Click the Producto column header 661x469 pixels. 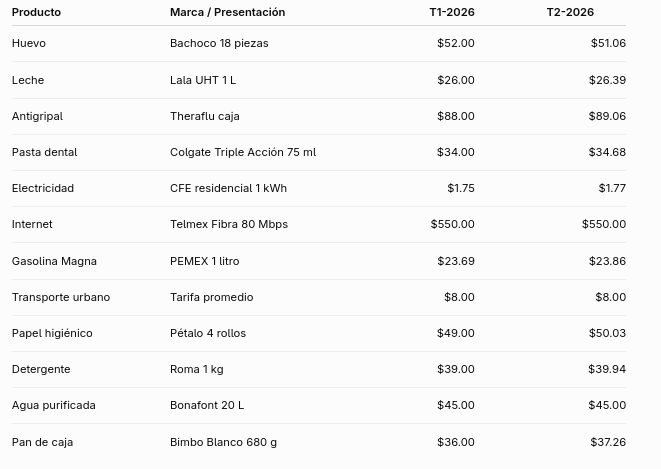[36, 12]
